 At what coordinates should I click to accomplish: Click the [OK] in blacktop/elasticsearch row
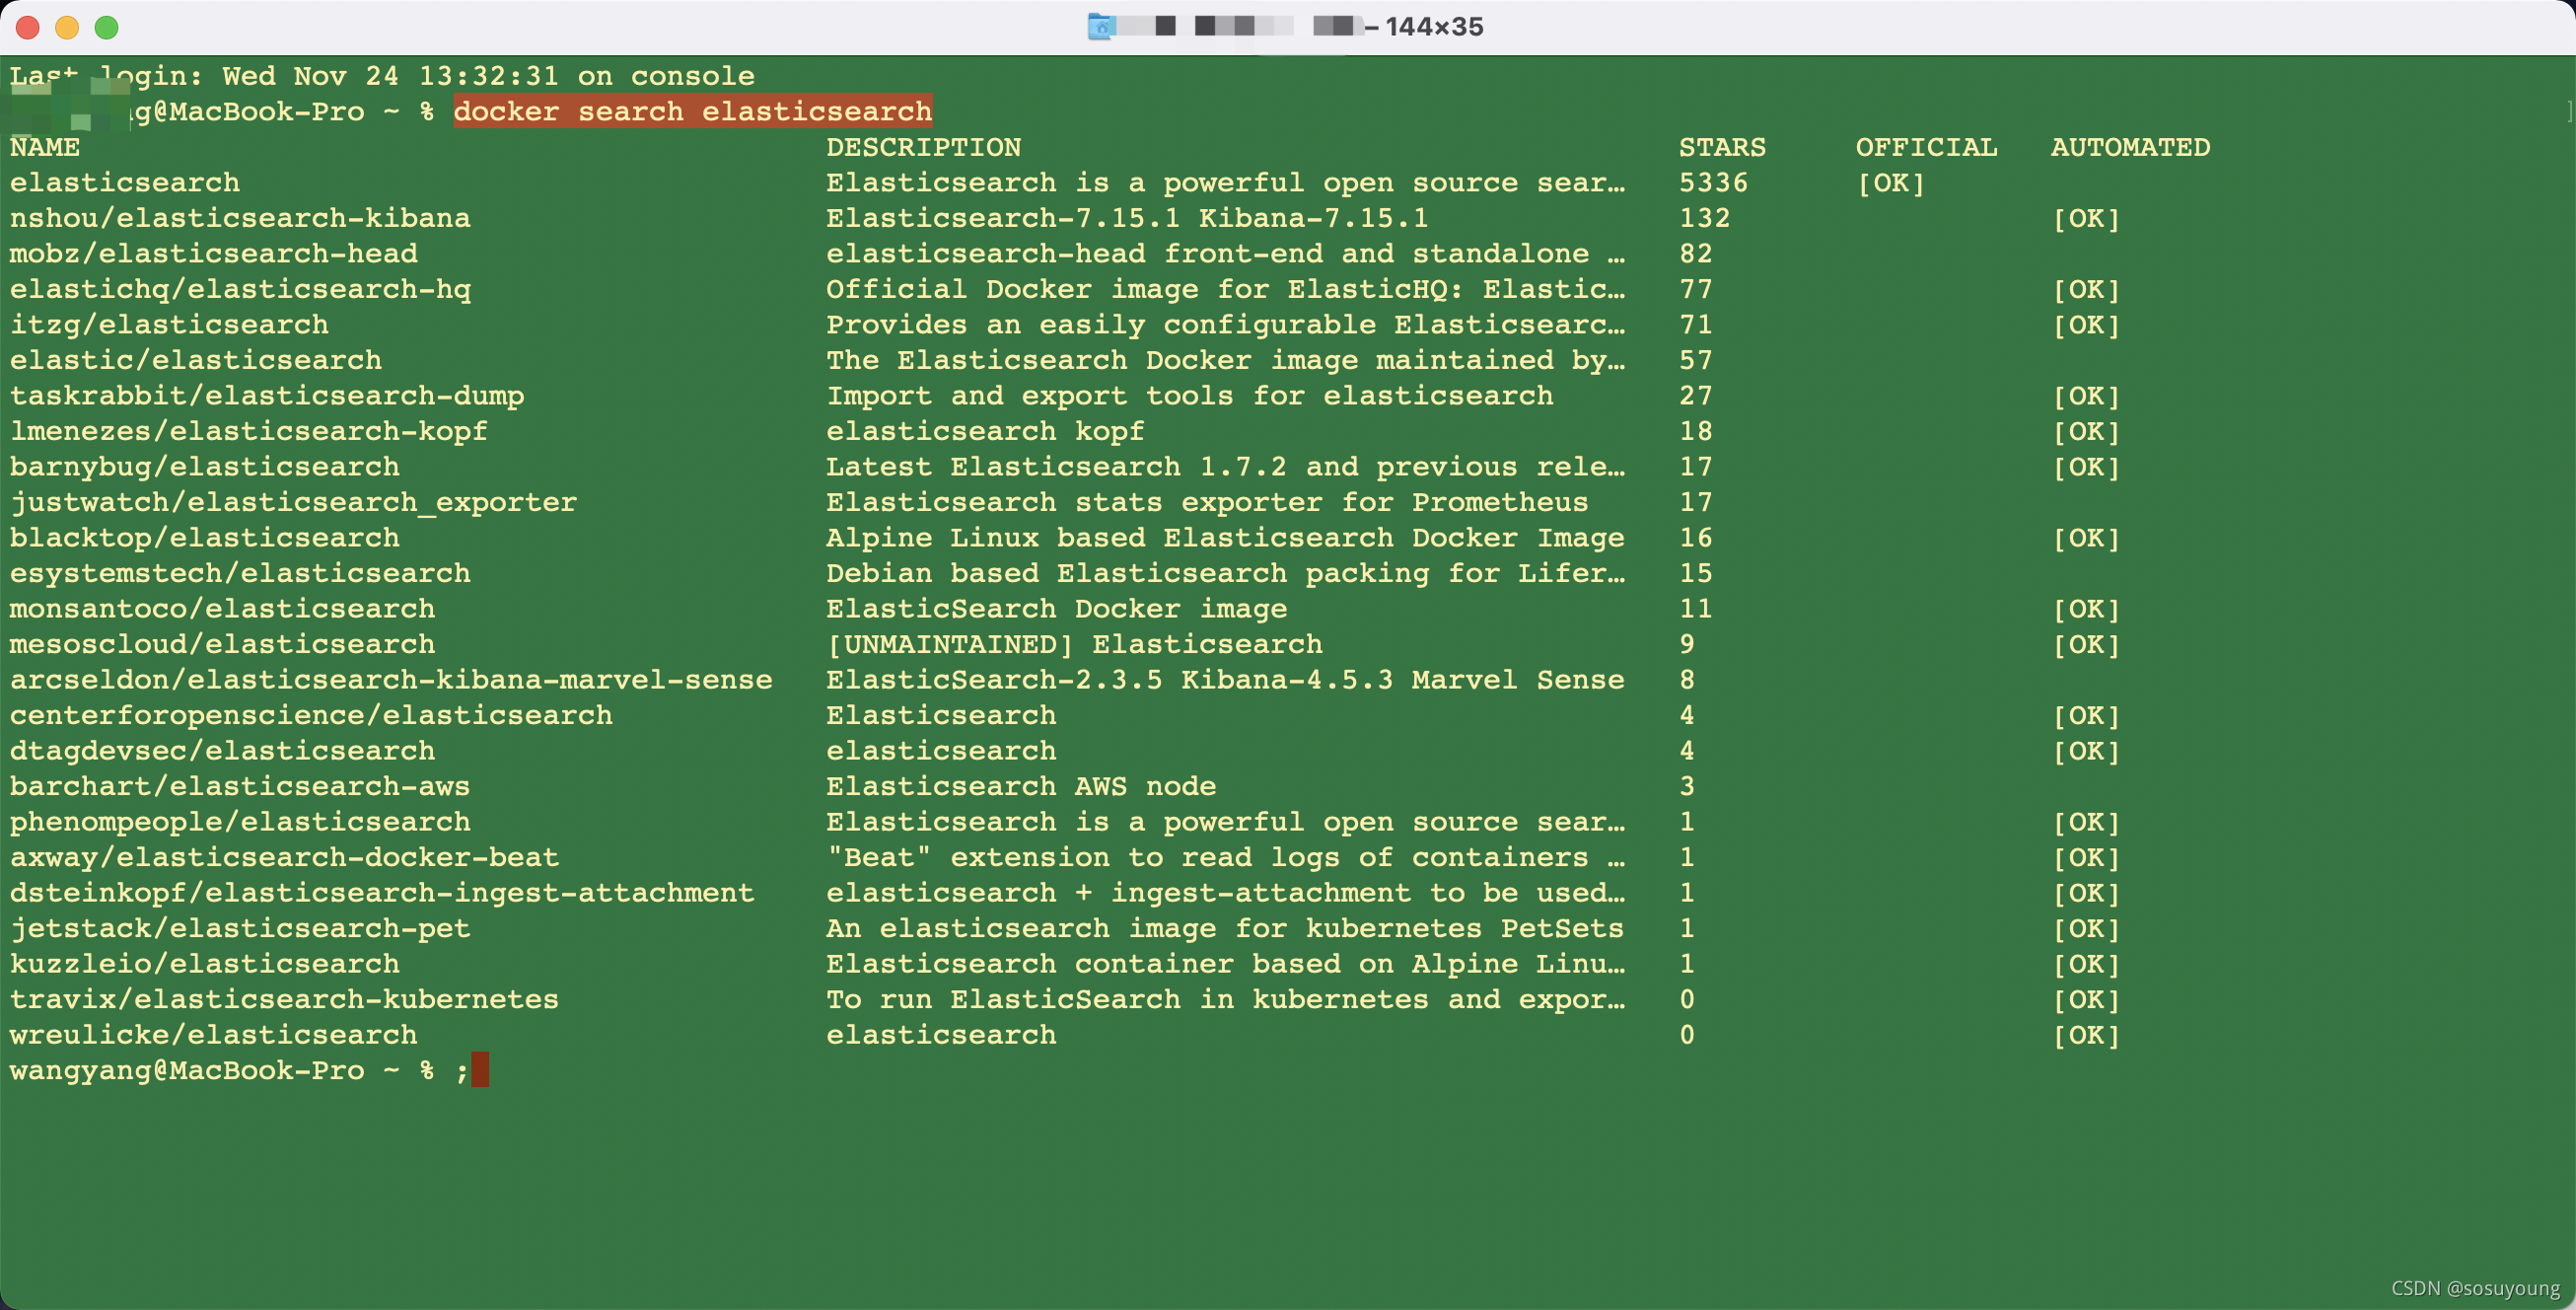click(2086, 538)
